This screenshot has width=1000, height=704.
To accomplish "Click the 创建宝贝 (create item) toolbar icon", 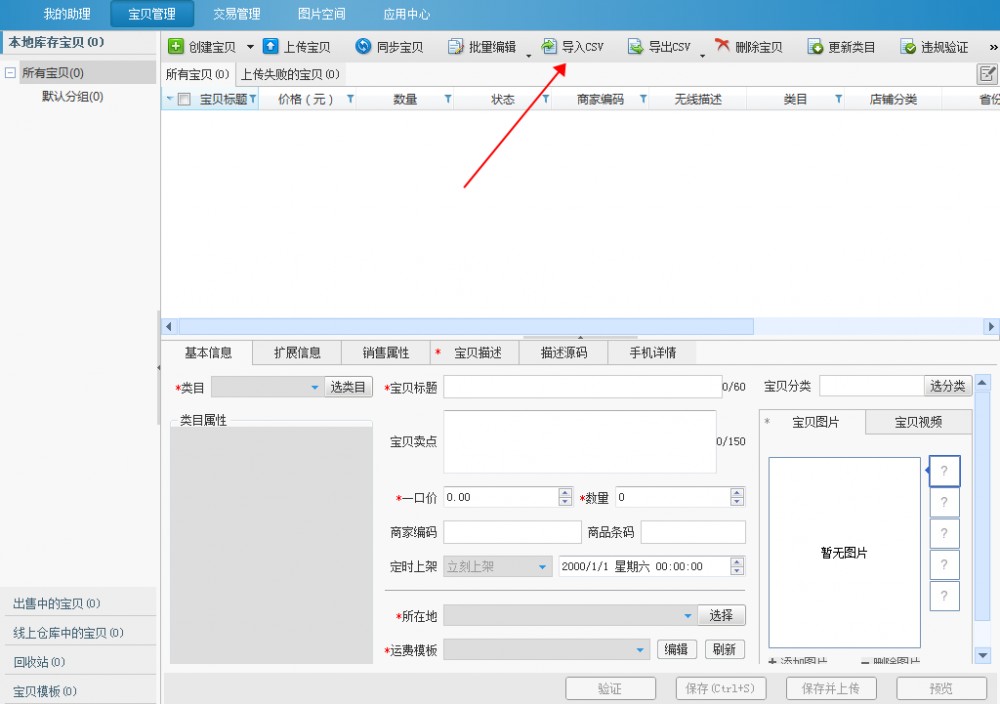I will pos(176,47).
